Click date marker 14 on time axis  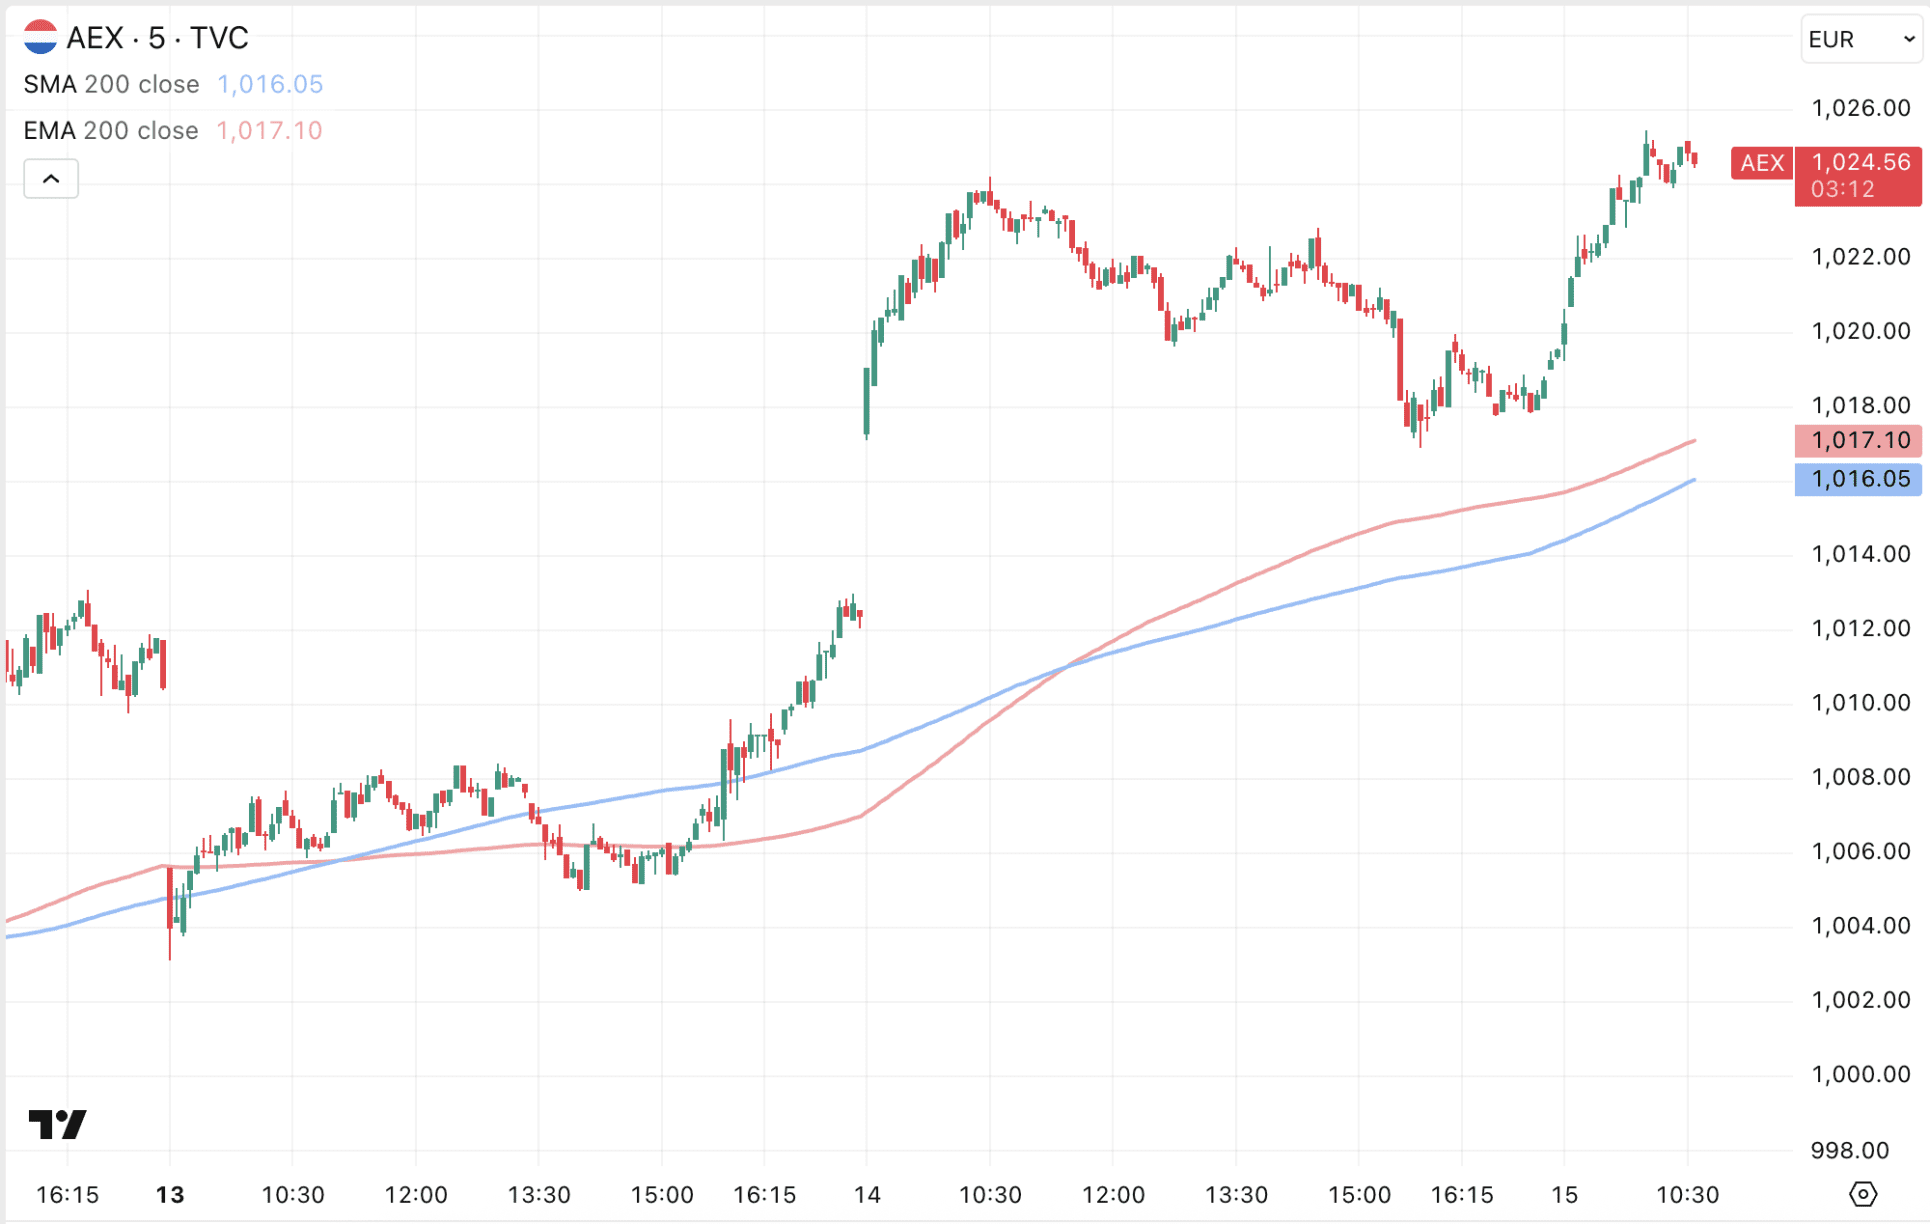pos(867,1194)
